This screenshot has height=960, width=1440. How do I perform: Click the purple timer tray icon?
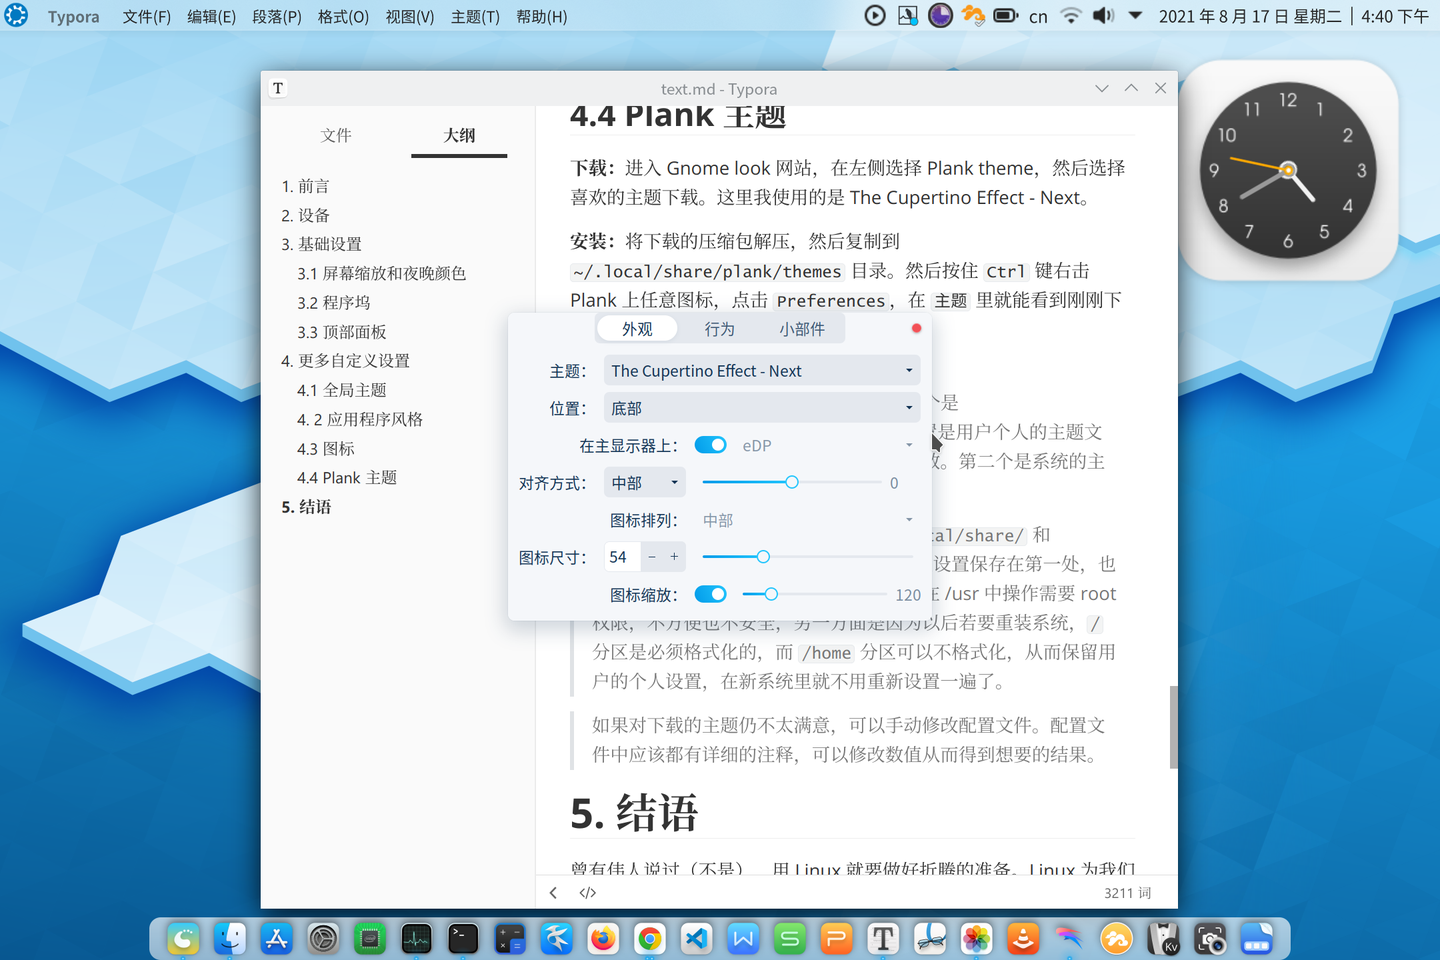940,15
